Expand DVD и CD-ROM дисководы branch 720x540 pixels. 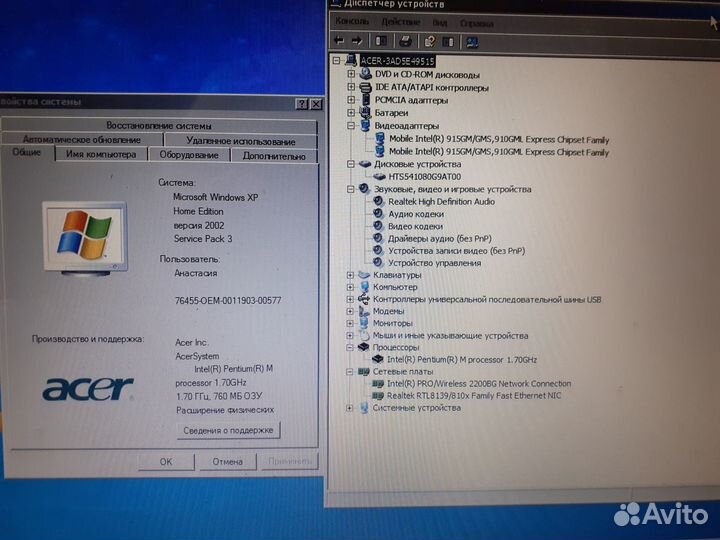pos(351,74)
